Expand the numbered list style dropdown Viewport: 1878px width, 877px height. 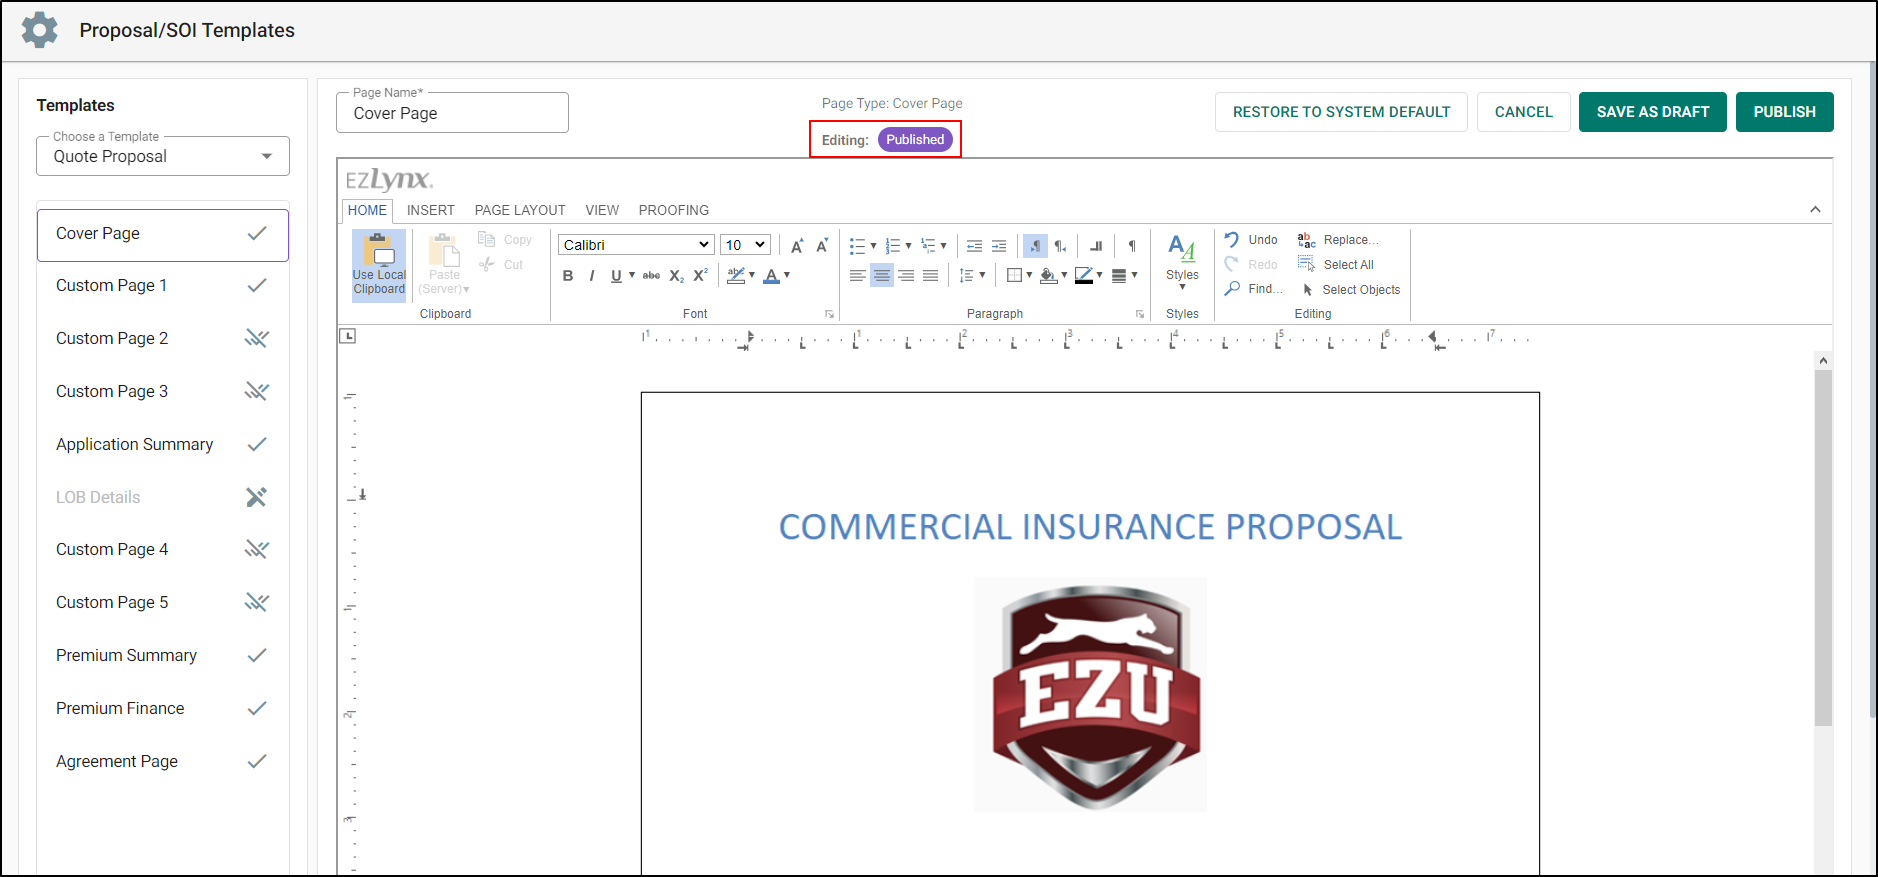tap(908, 246)
